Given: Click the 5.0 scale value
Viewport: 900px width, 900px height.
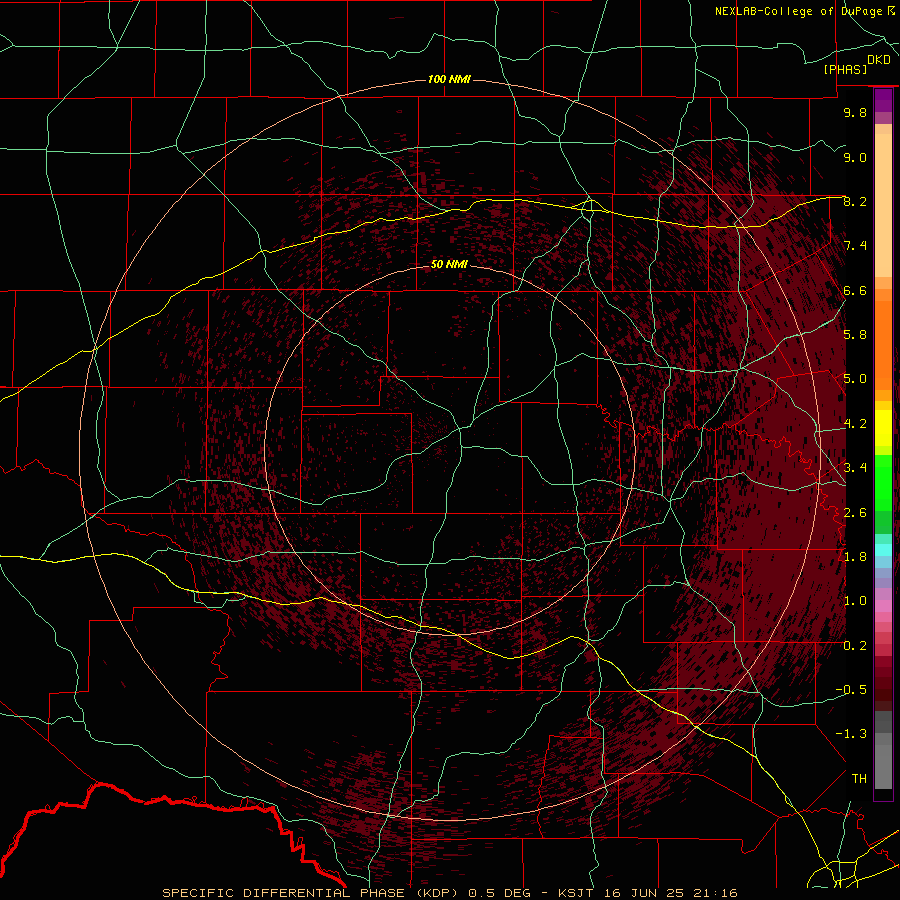Looking at the screenshot, I should 855,379.
